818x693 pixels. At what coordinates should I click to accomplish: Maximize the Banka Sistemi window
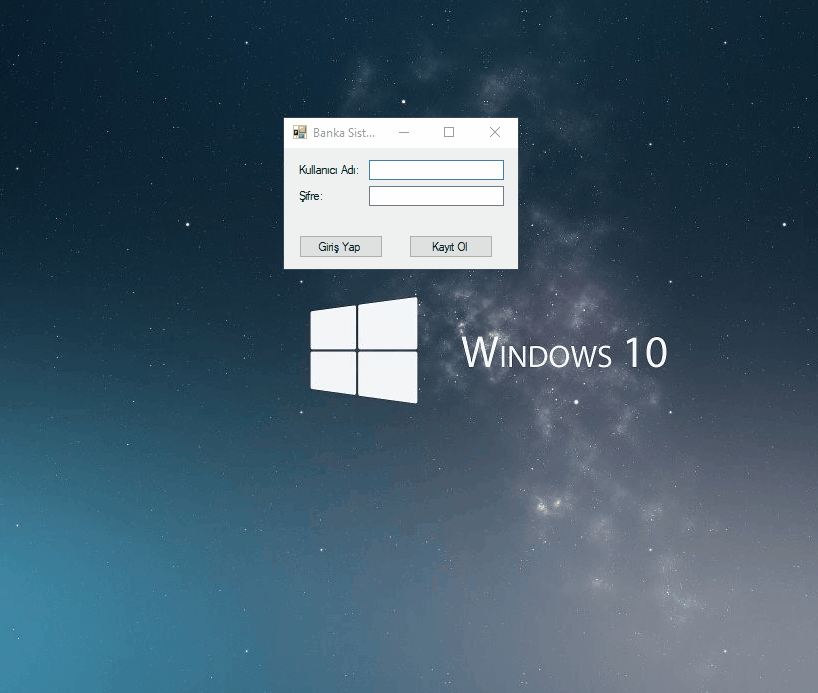click(x=449, y=133)
